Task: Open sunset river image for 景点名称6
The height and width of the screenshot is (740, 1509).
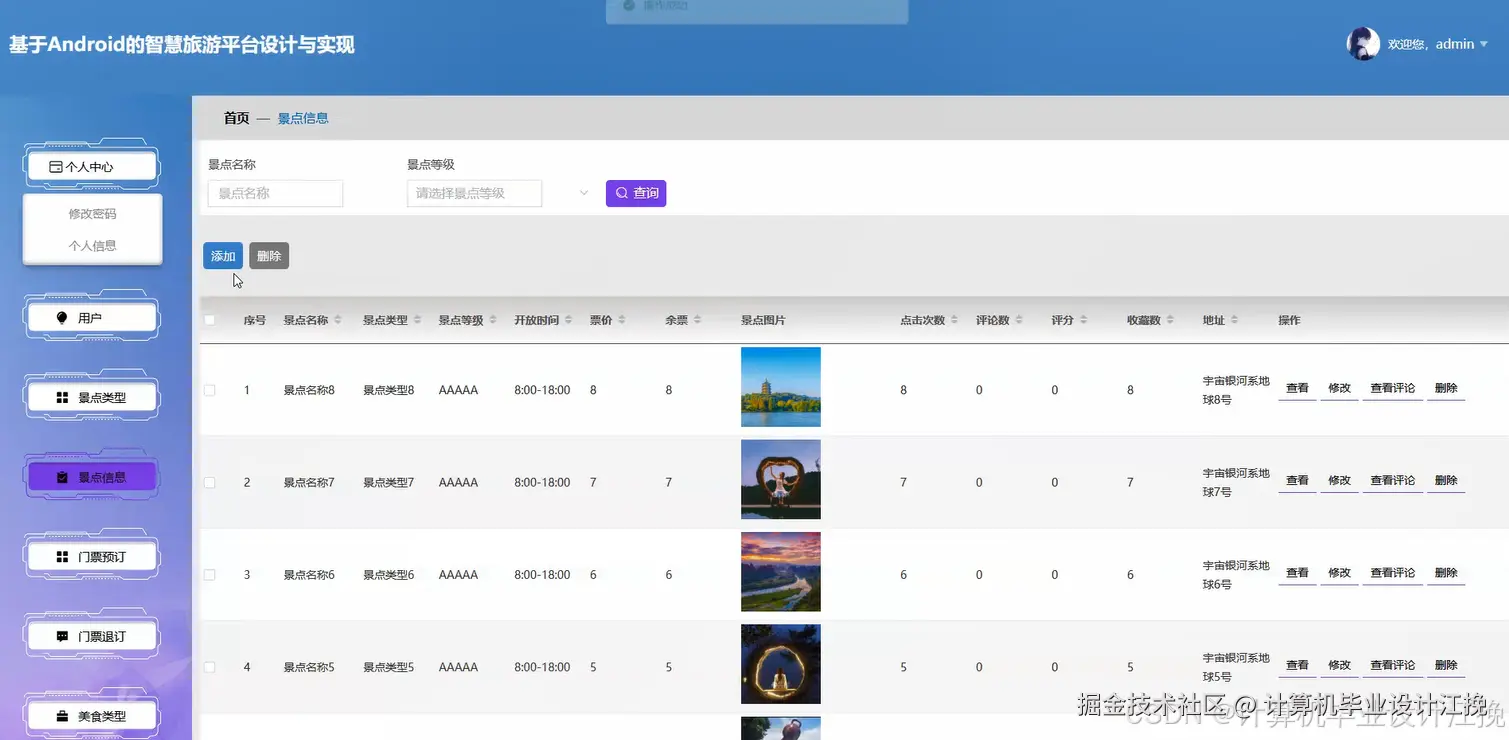Action: tap(781, 572)
